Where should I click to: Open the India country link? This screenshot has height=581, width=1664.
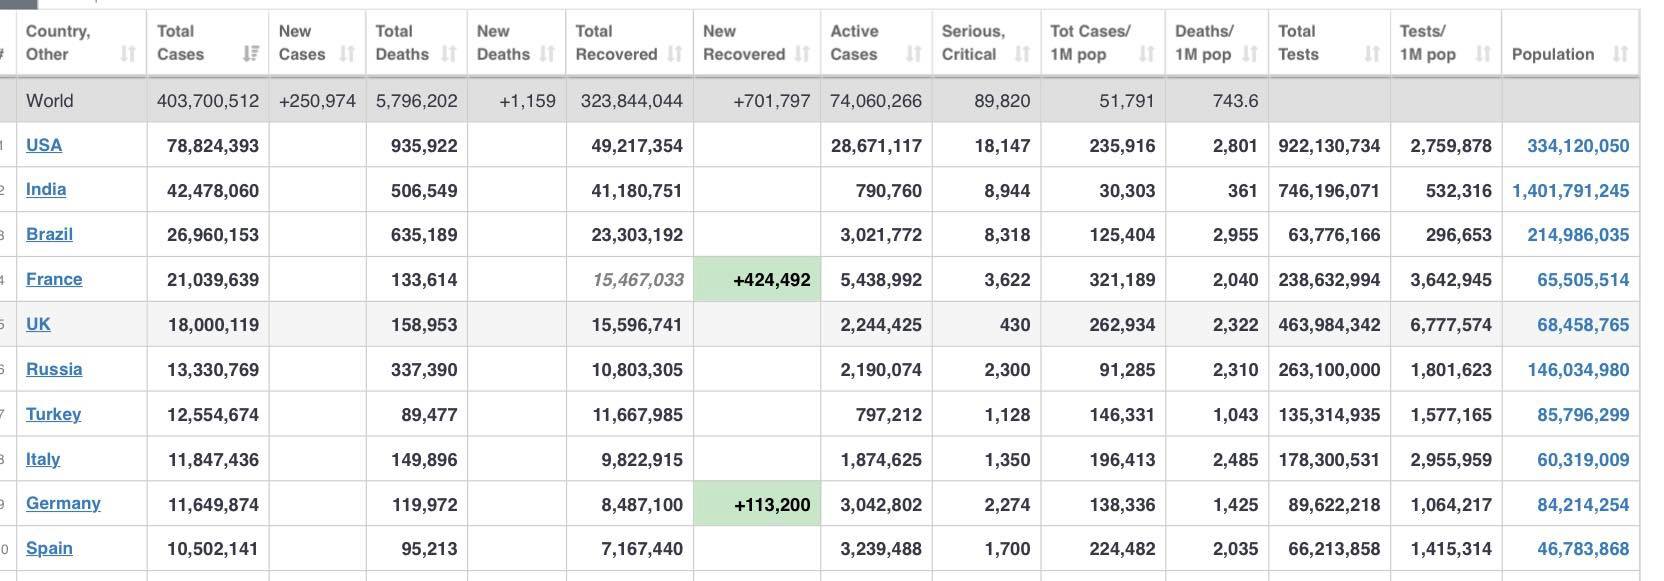pos(46,189)
